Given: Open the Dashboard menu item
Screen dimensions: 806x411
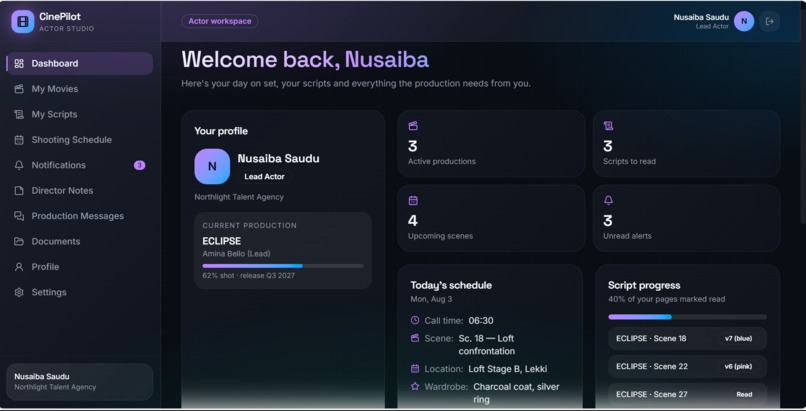Looking at the screenshot, I should 79,64.
